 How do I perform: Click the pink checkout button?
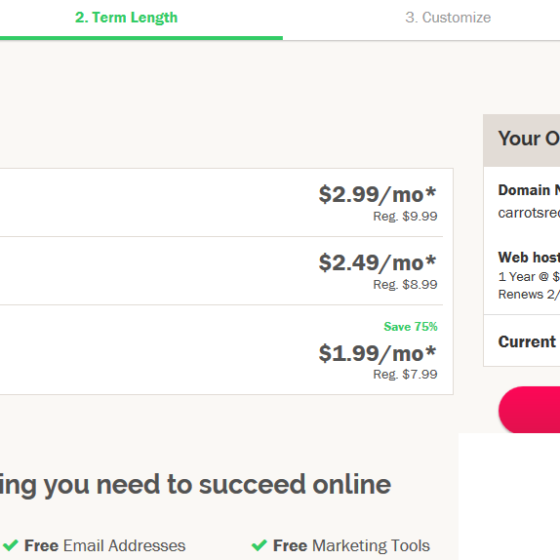coord(529,410)
